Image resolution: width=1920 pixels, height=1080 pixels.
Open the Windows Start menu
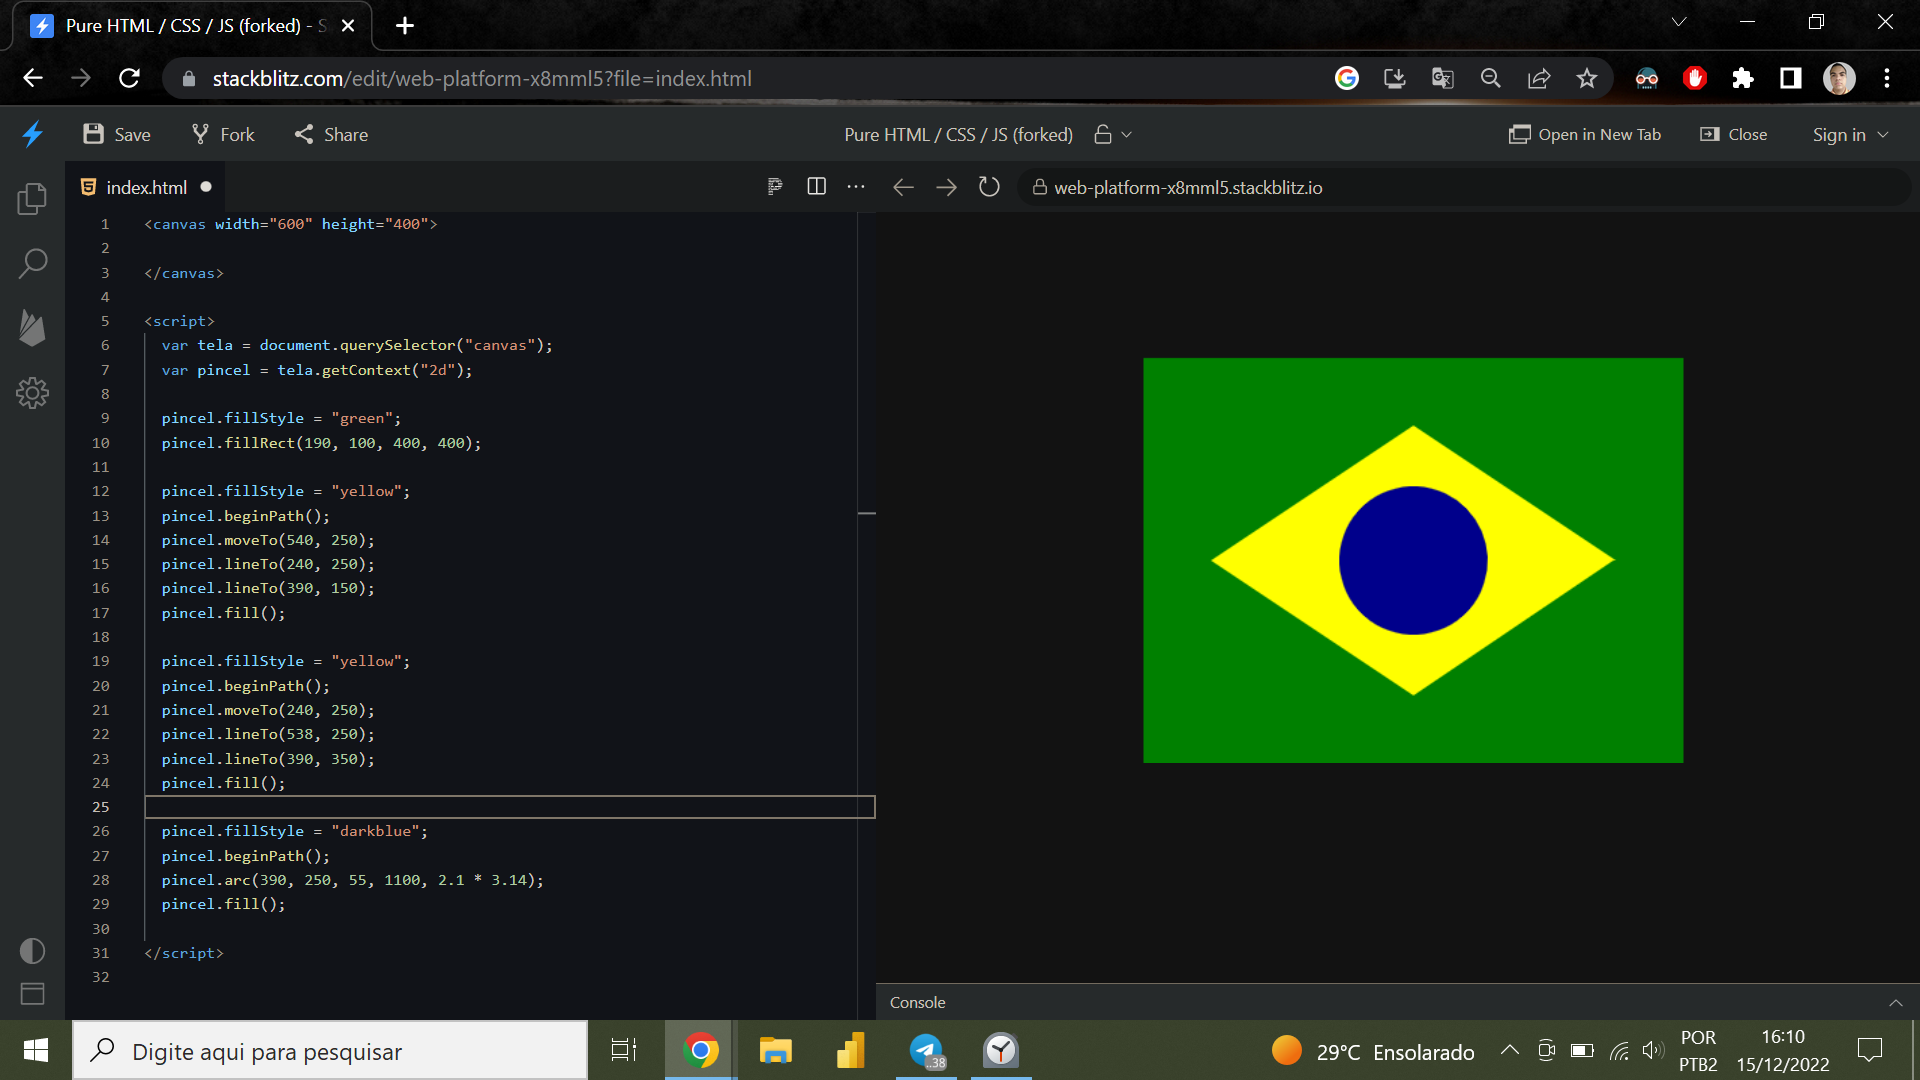click(36, 1050)
